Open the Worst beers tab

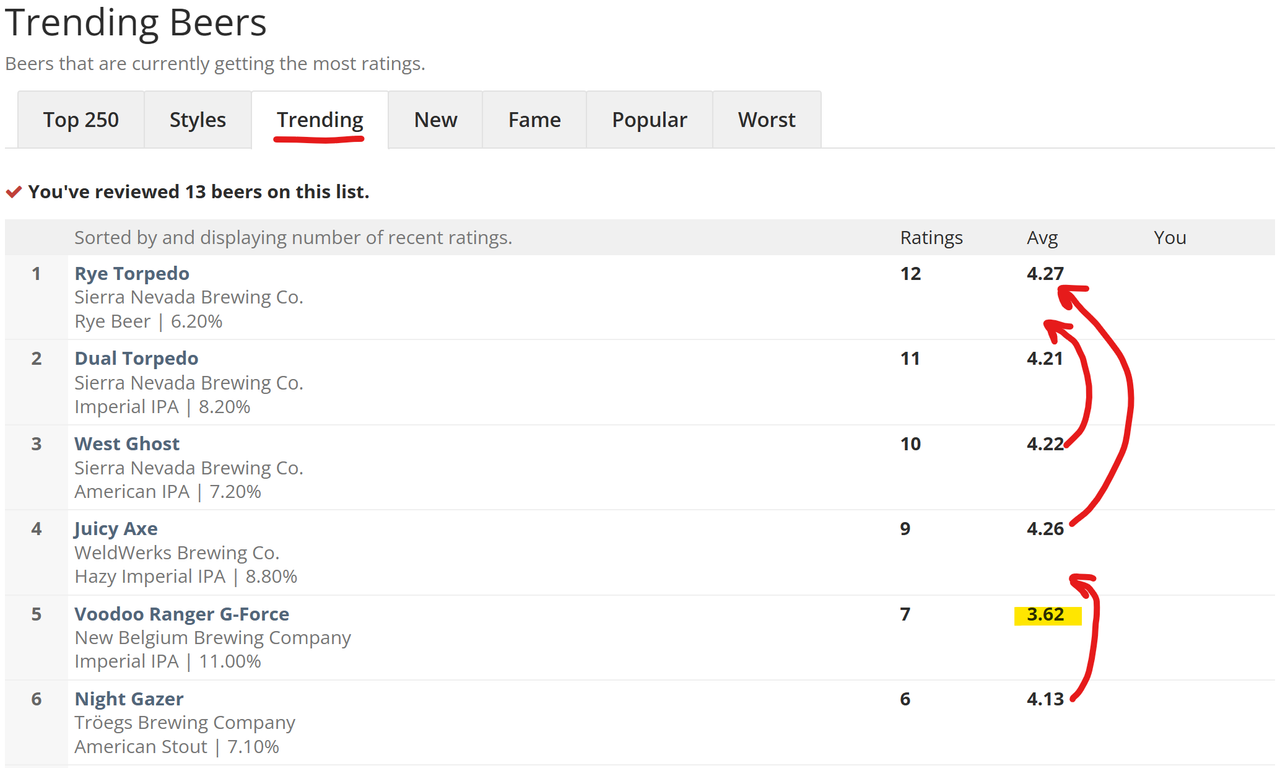767,120
